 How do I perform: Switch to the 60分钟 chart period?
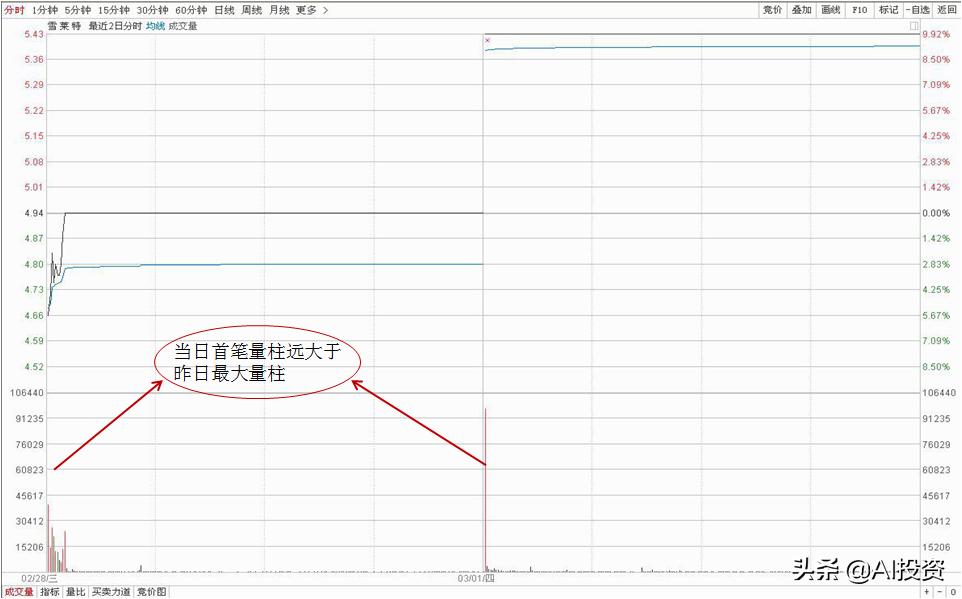[x=191, y=10]
